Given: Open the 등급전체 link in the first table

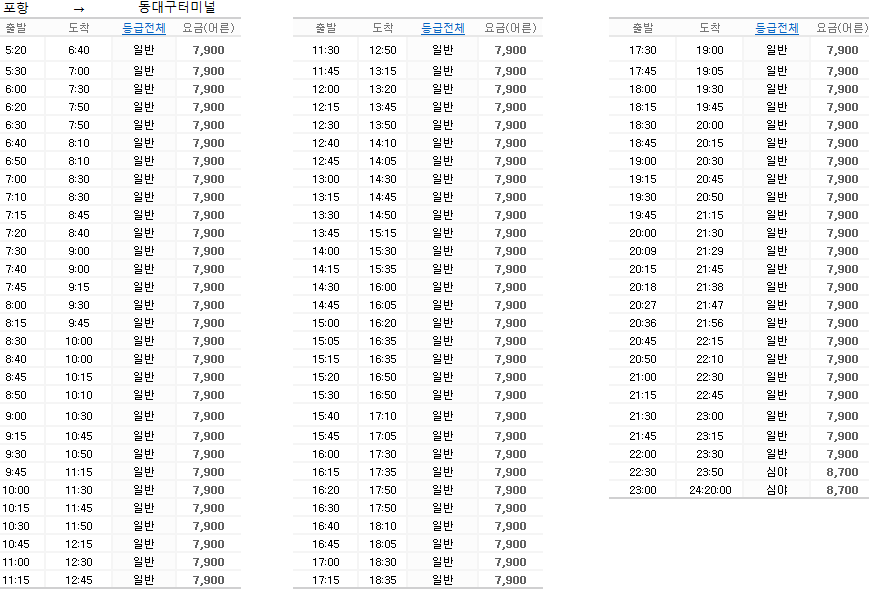Looking at the screenshot, I should [144, 28].
